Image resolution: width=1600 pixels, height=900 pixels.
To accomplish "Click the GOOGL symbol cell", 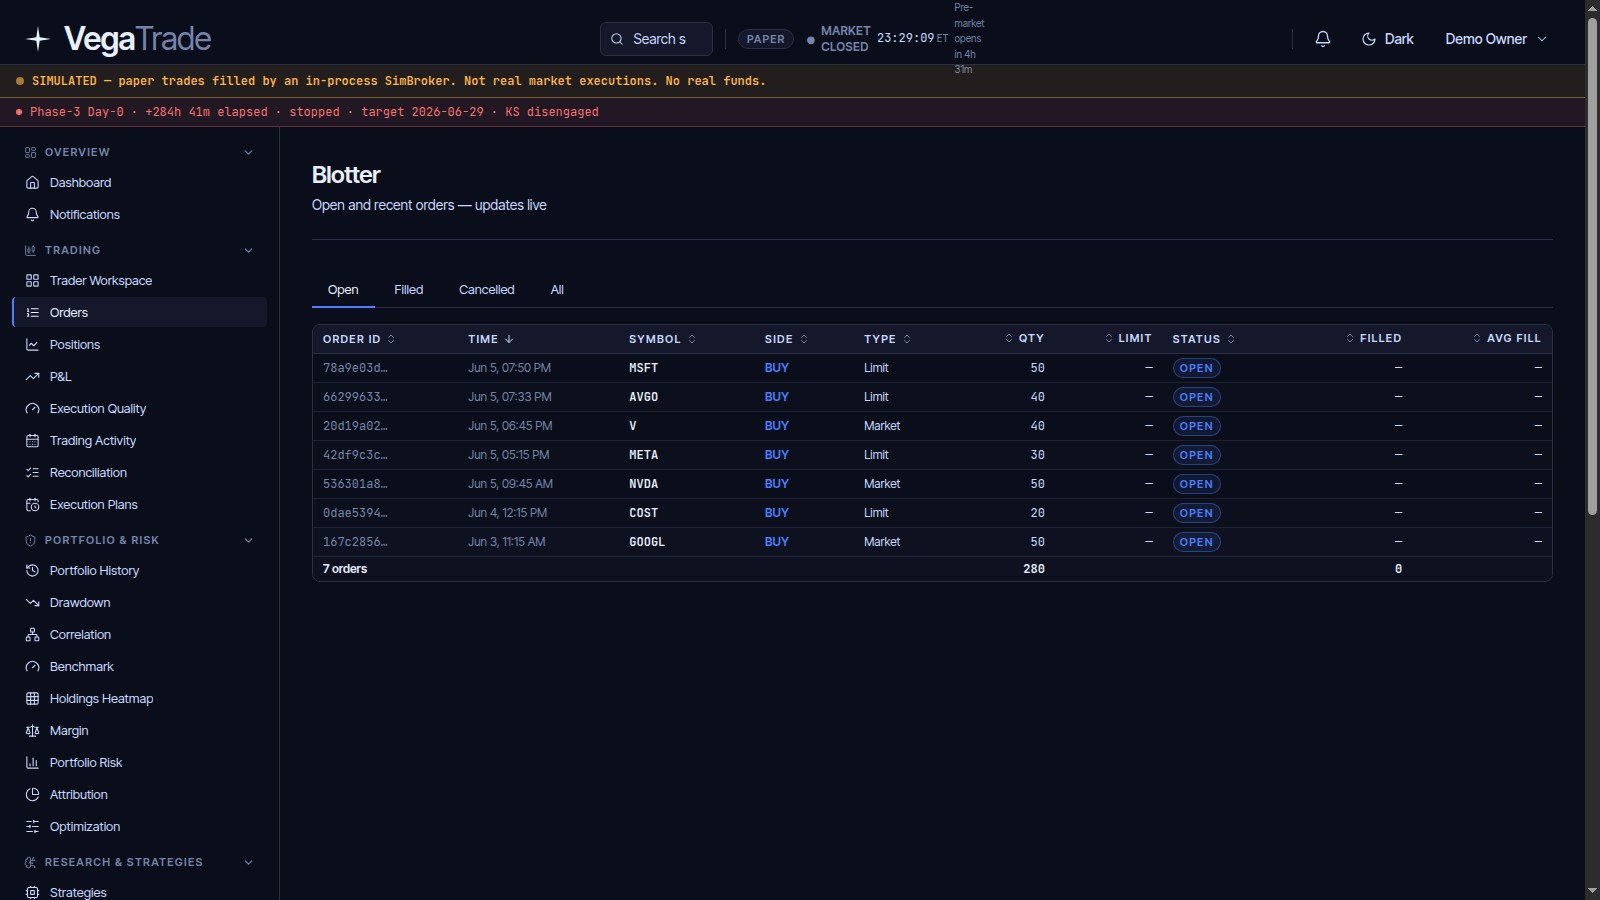I will click(647, 542).
